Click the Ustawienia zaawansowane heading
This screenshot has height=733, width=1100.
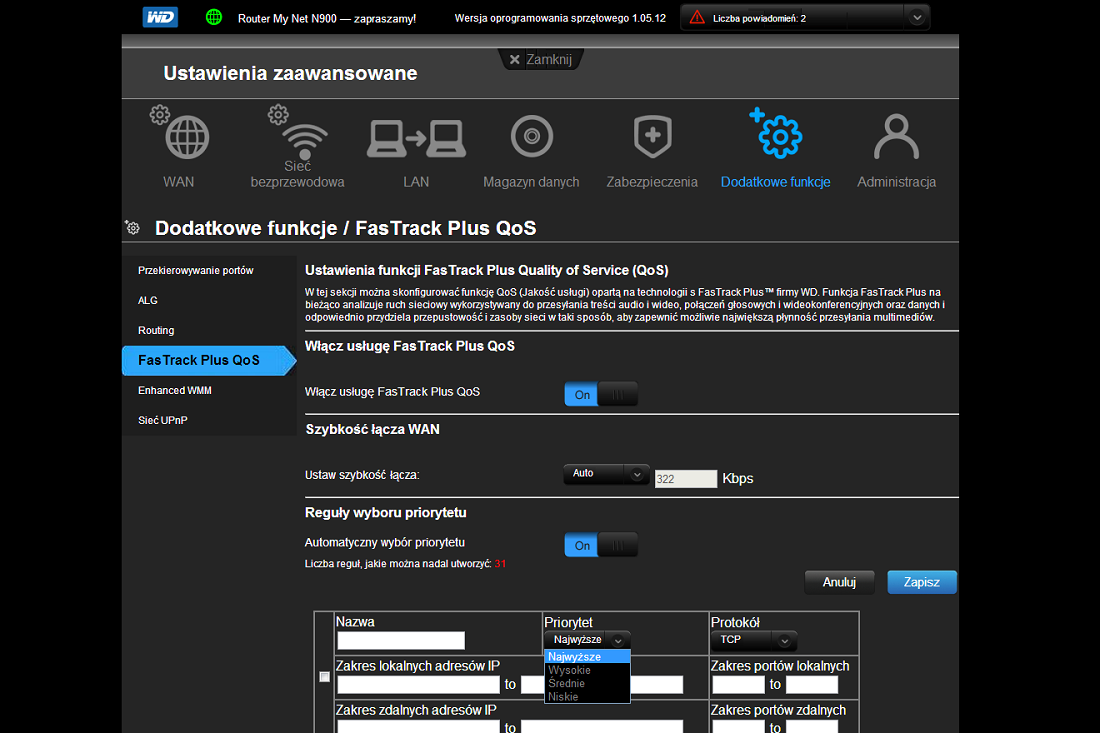pos(290,73)
